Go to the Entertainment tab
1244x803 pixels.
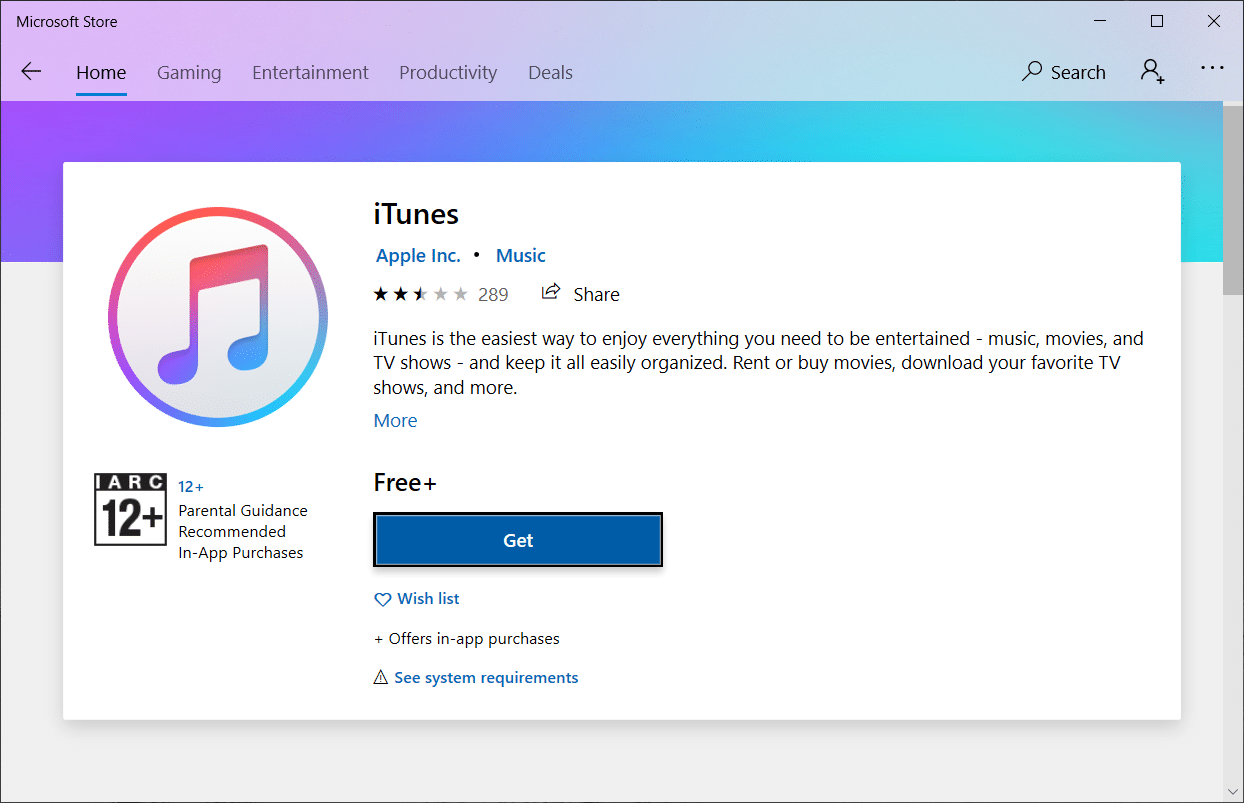click(x=310, y=73)
